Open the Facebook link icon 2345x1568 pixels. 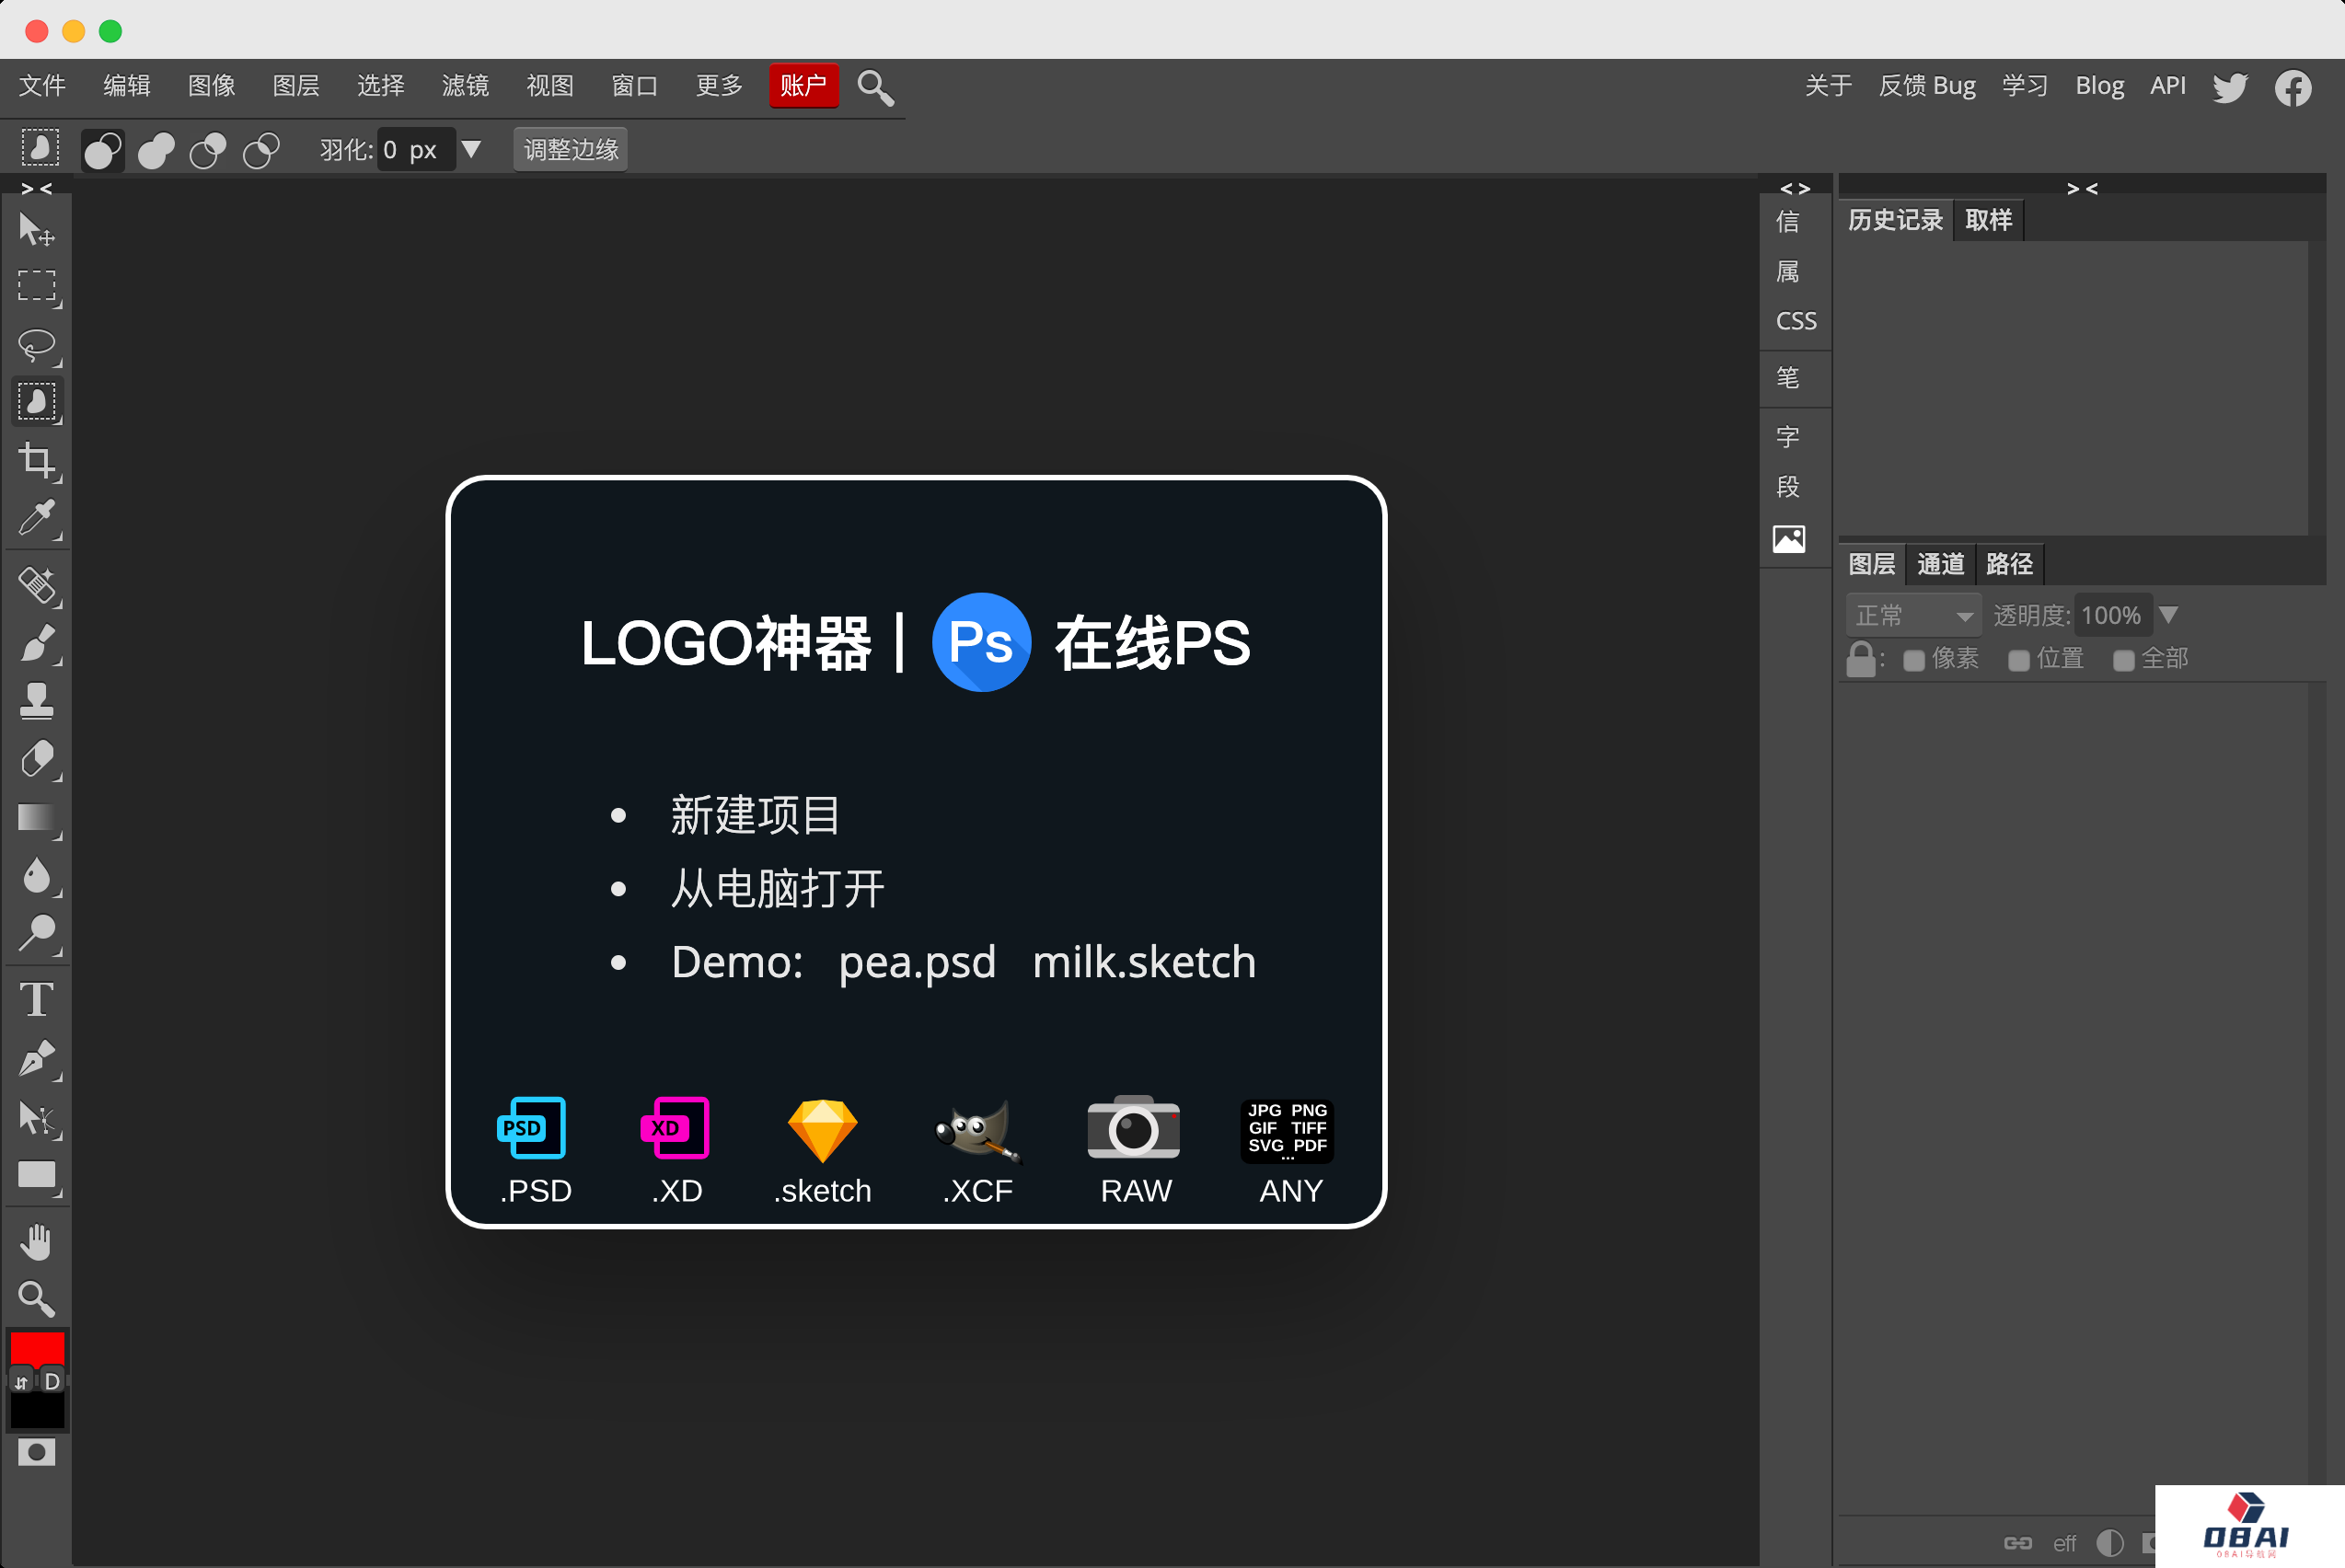point(2293,87)
